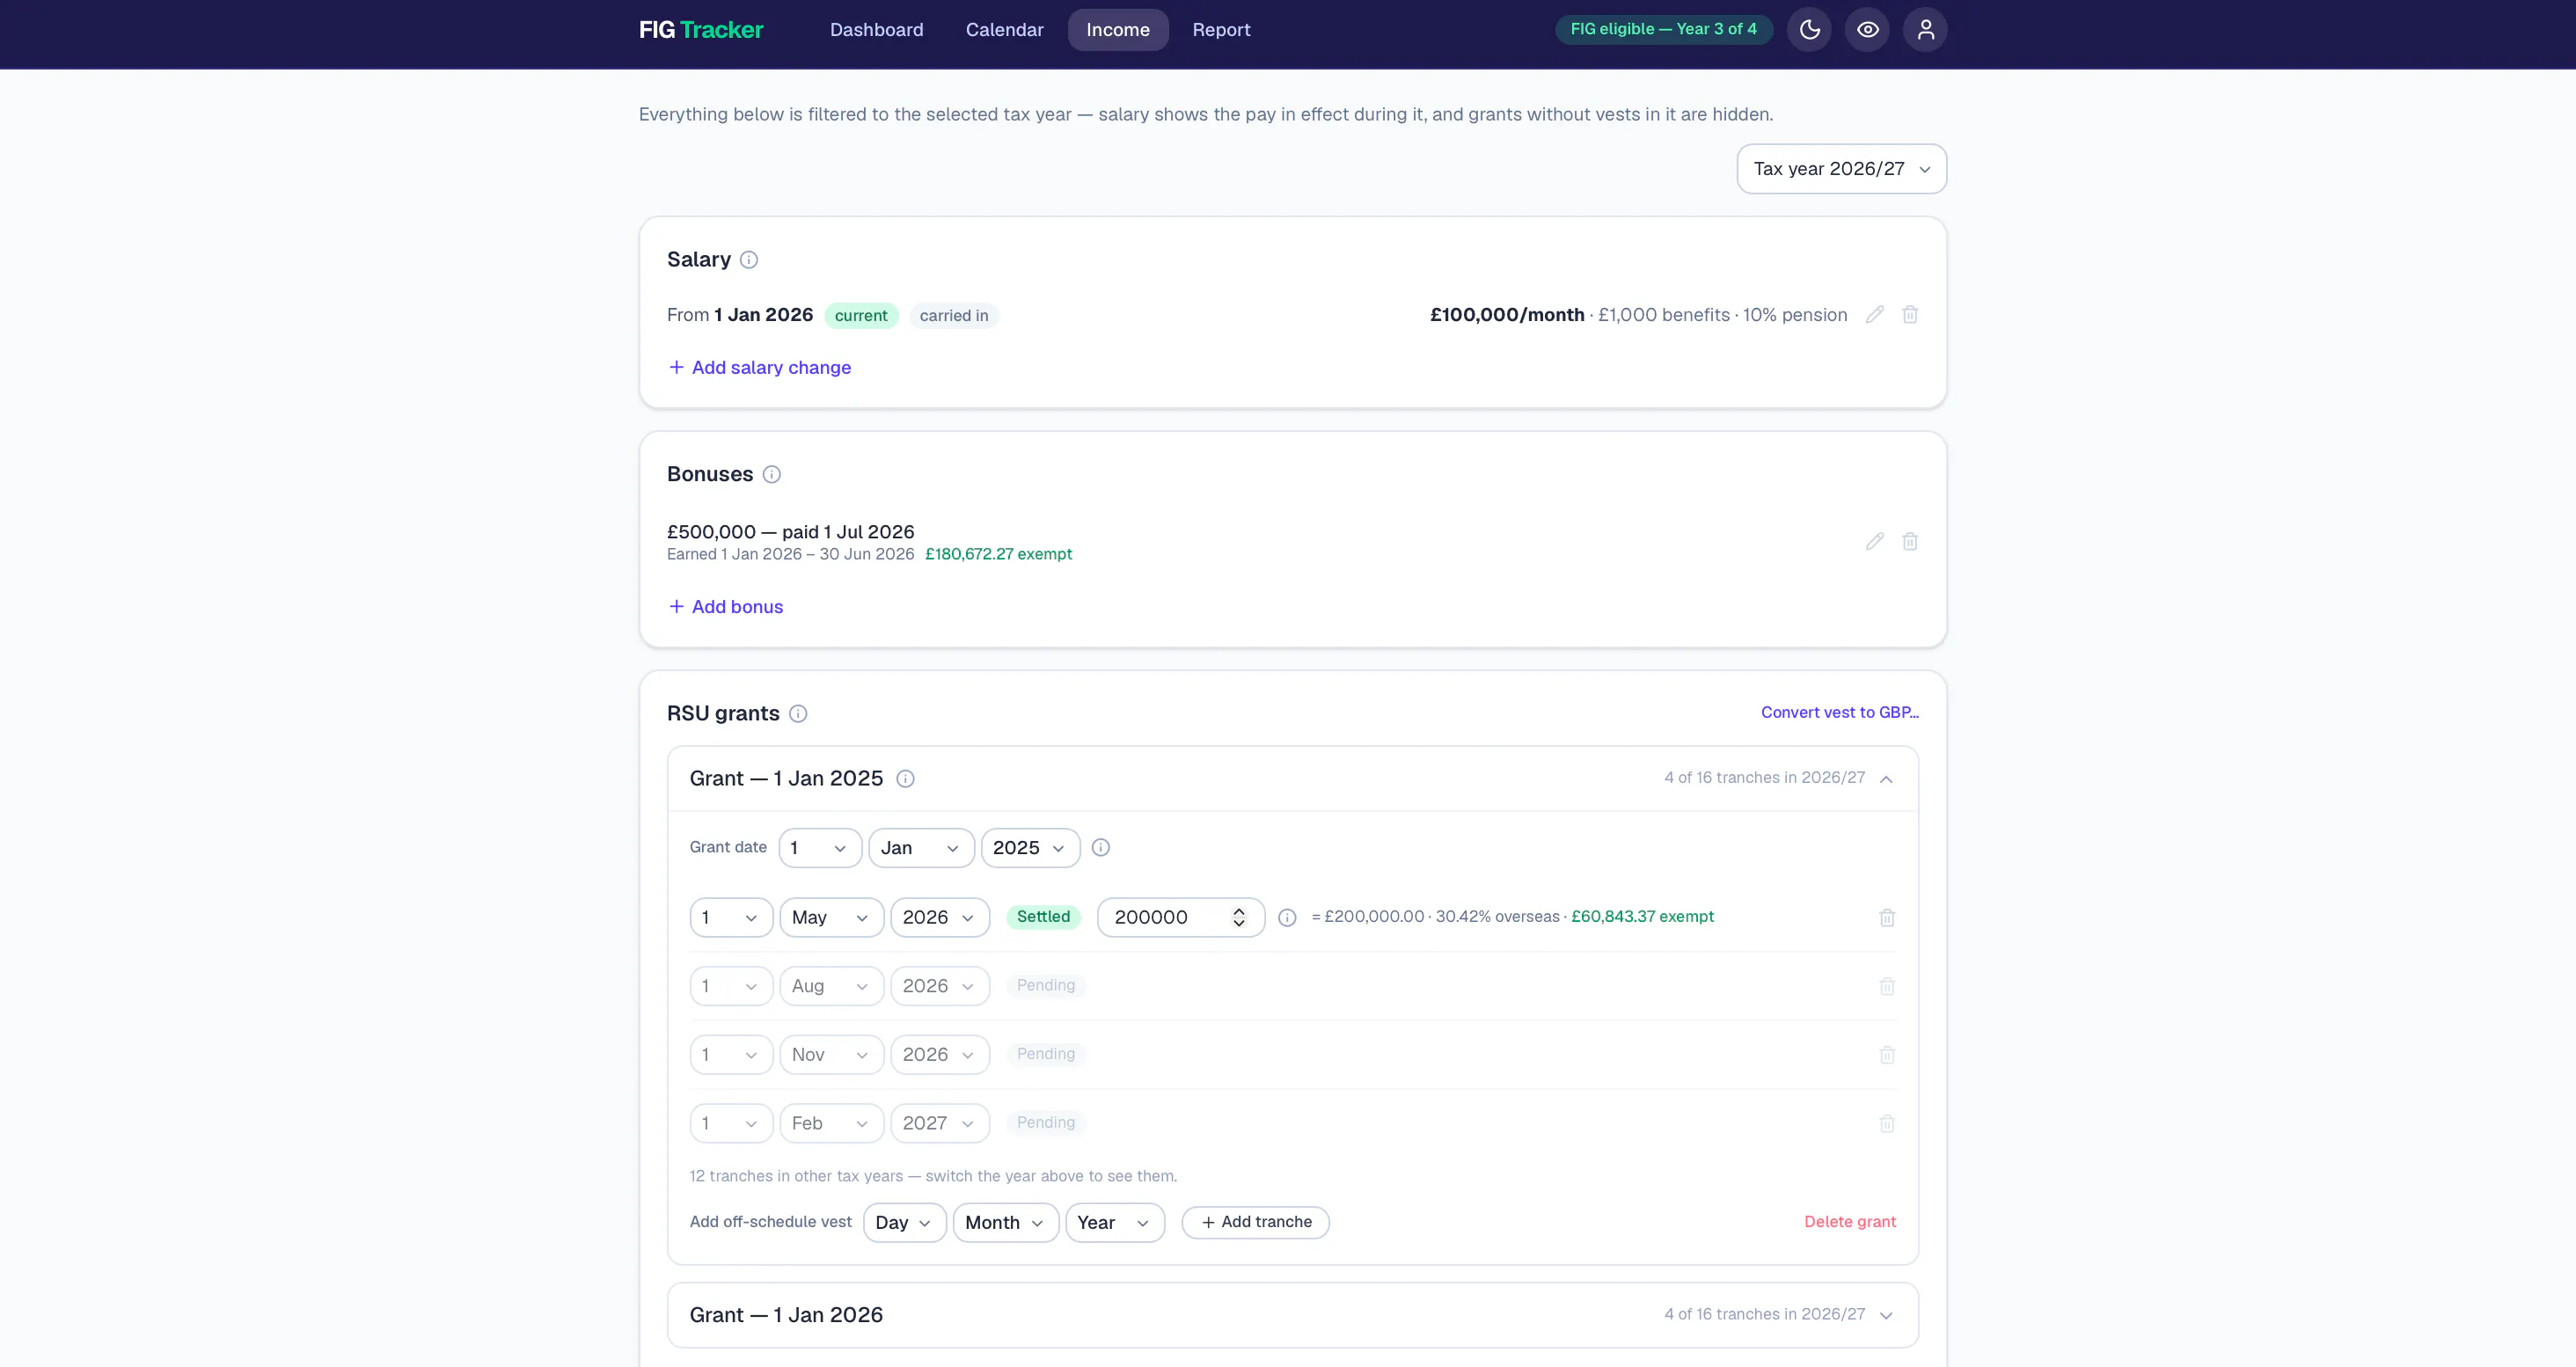Click the info icon beside Bonuses heading
Viewport: 2576px width, 1367px height.
[x=771, y=475]
